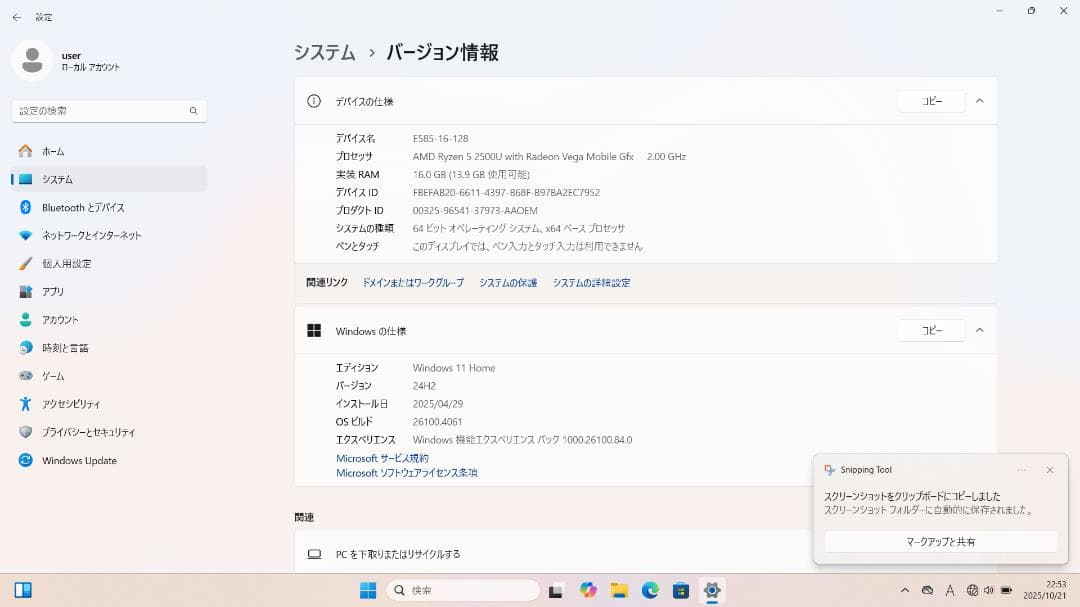Open Task View on the taskbar
The image size is (1080, 607).
click(556, 590)
